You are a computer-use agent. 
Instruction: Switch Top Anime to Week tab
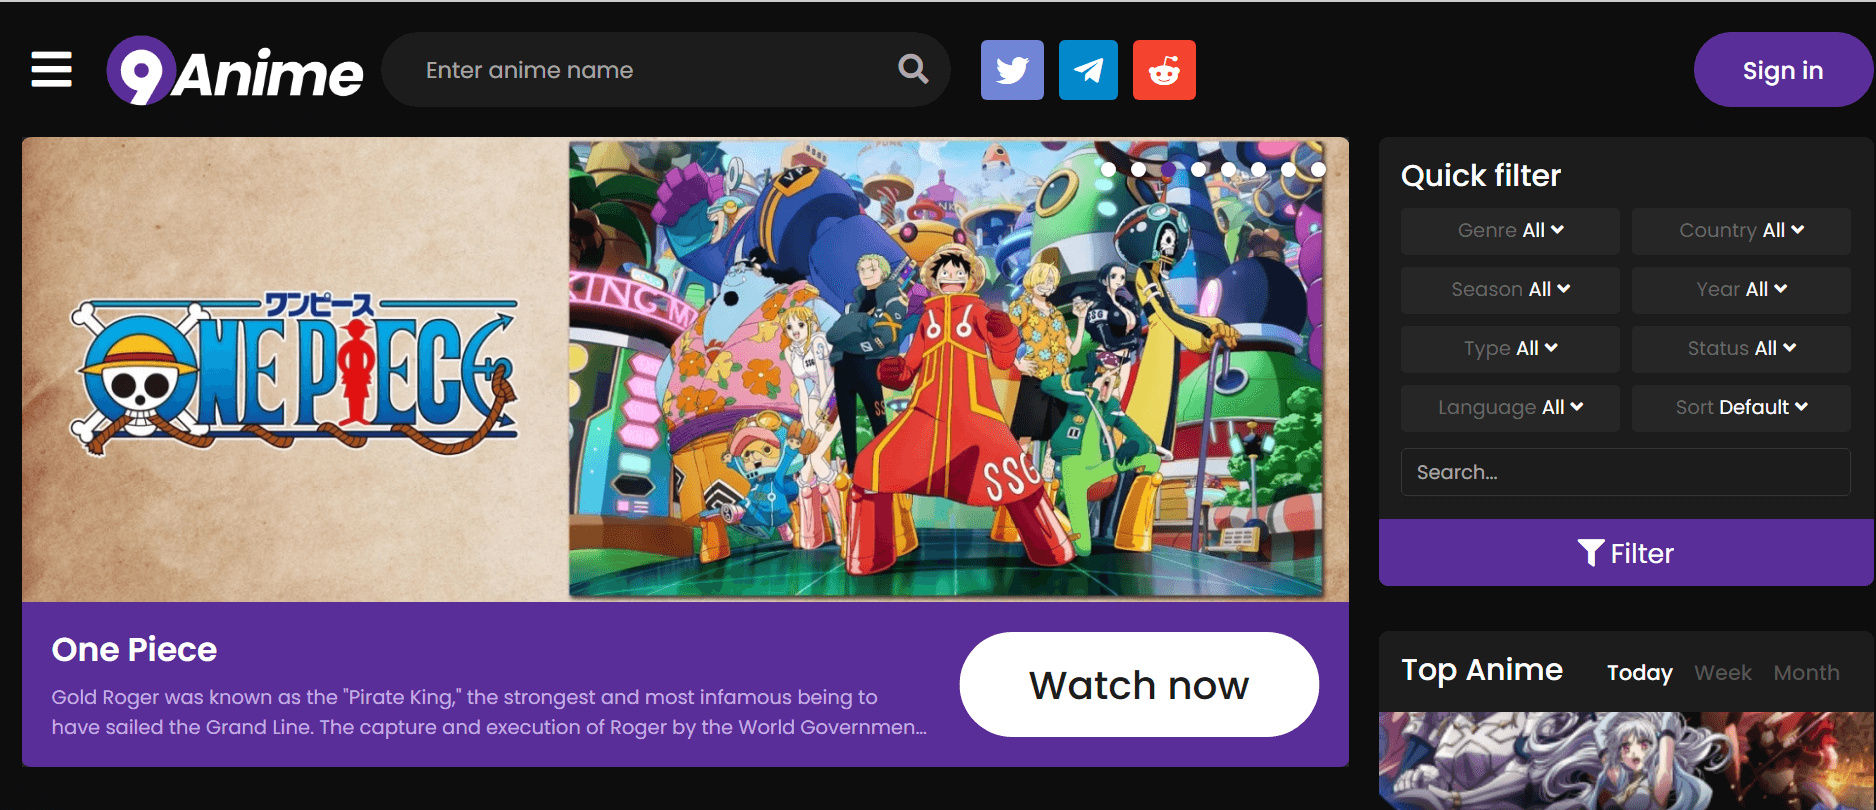[1722, 673]
